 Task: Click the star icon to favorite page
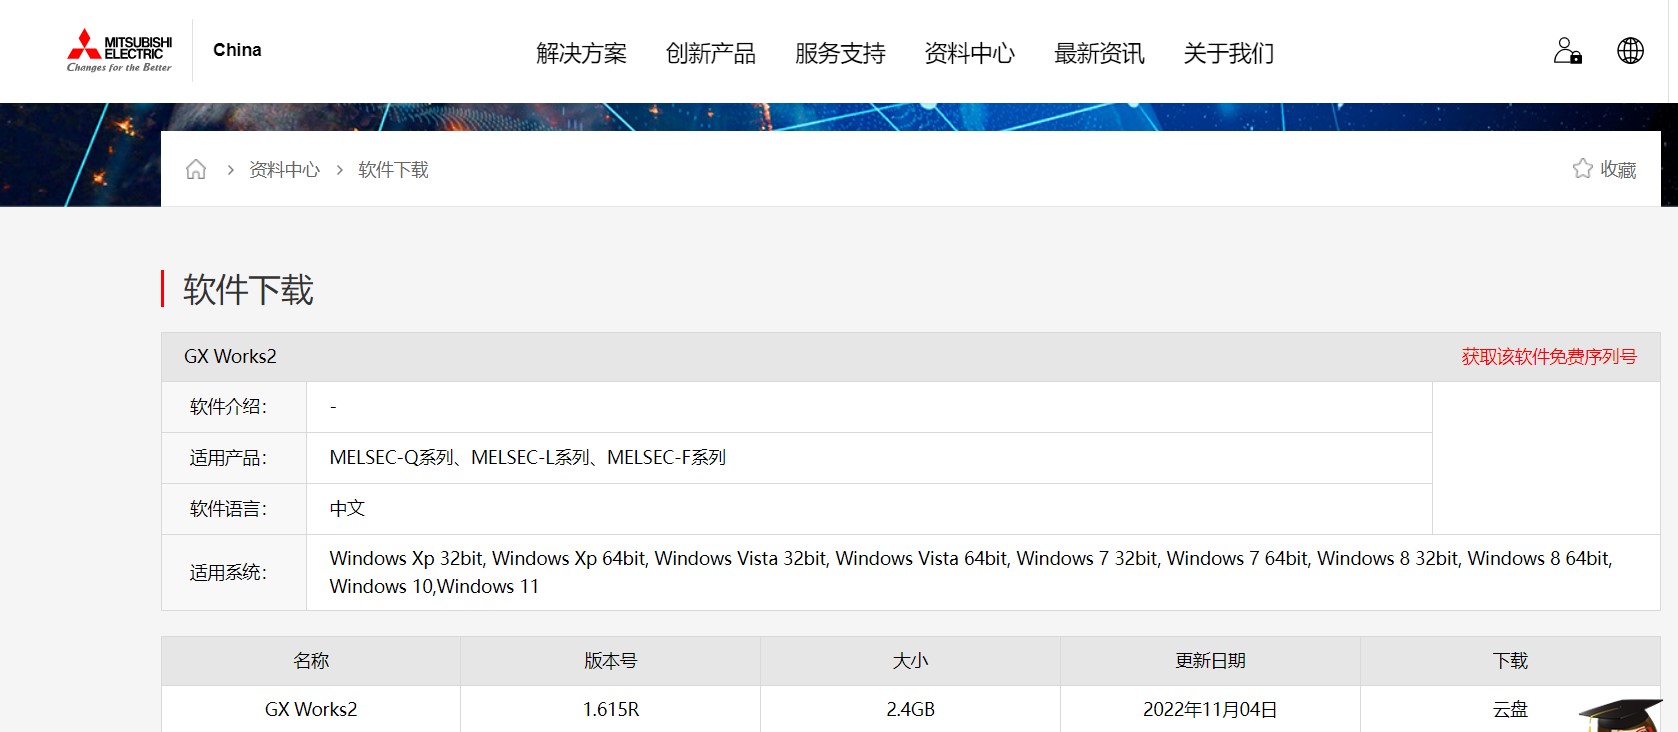point(1582,169)
